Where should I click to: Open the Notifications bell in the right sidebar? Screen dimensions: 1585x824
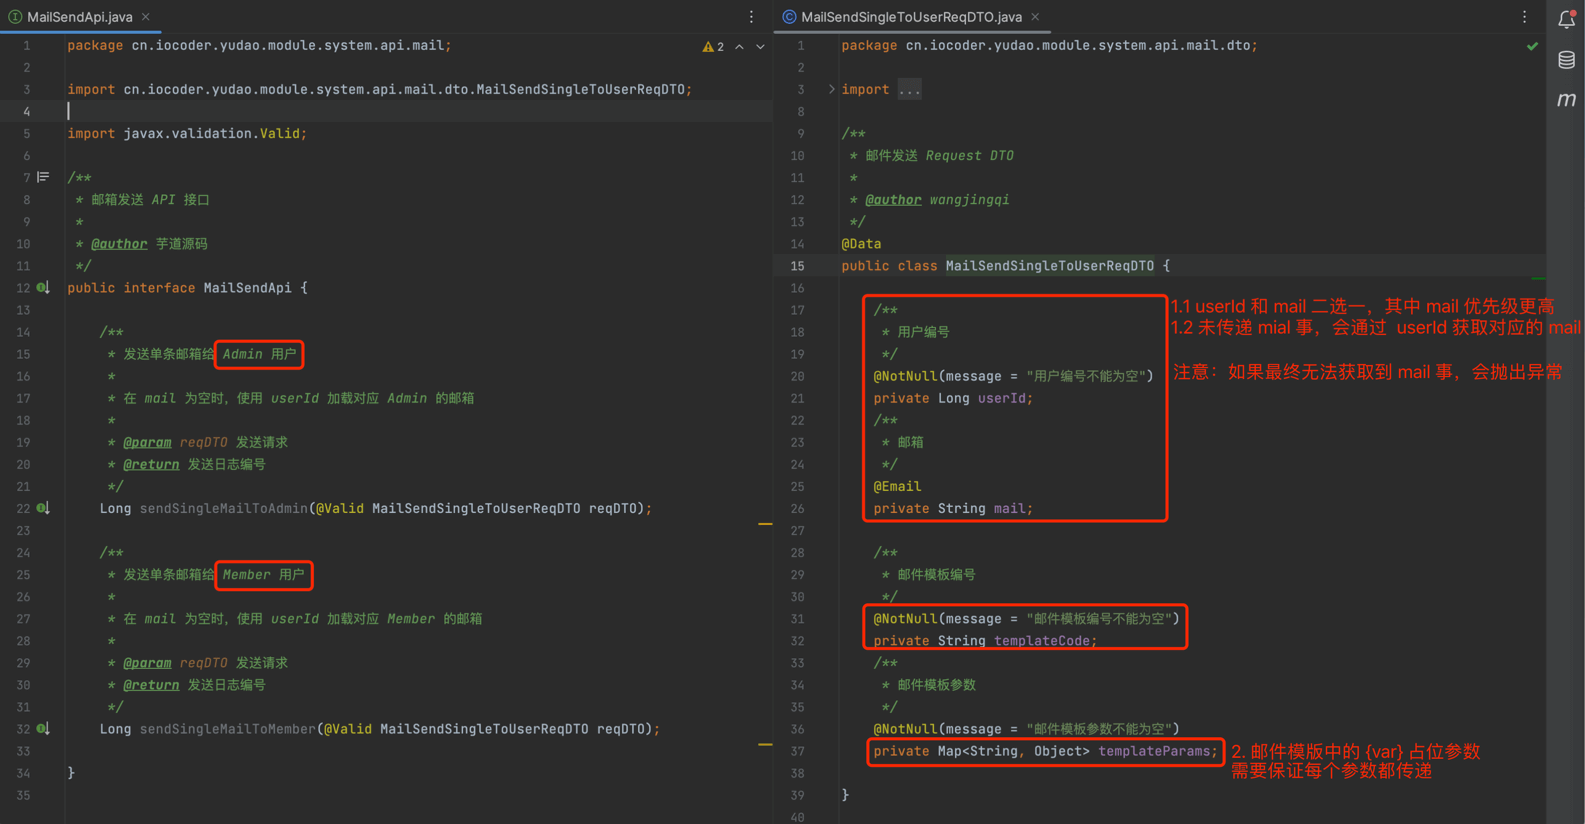pos(1566,19)
